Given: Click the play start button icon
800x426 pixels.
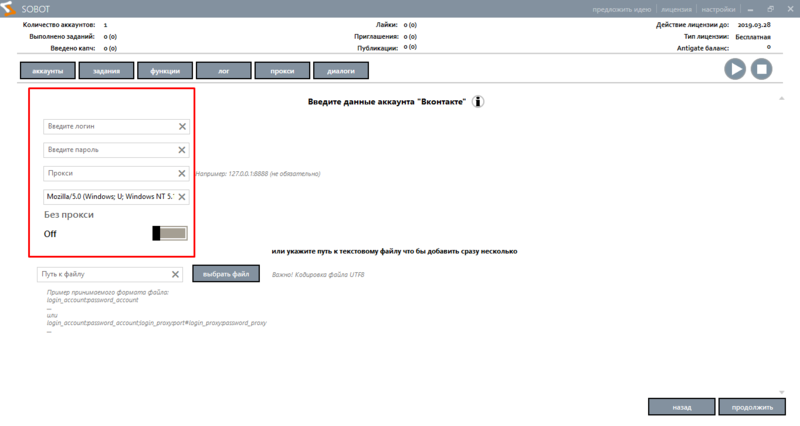Looking at the screenshot, I should (735, 69).
